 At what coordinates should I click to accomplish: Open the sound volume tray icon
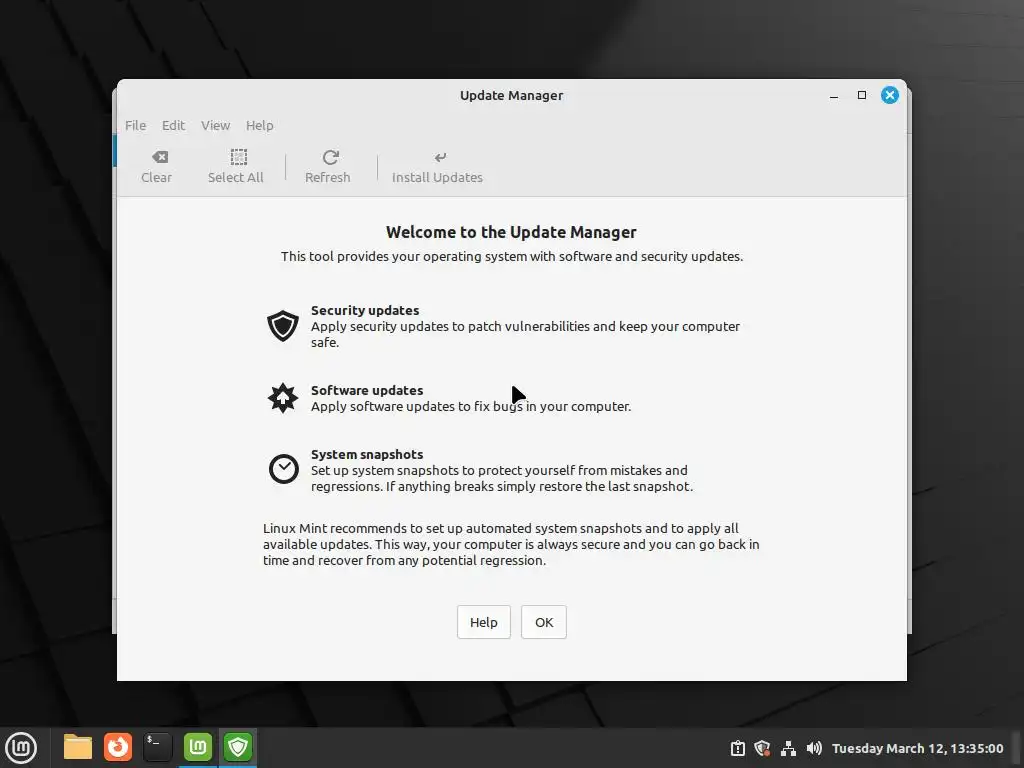point(814,748)
